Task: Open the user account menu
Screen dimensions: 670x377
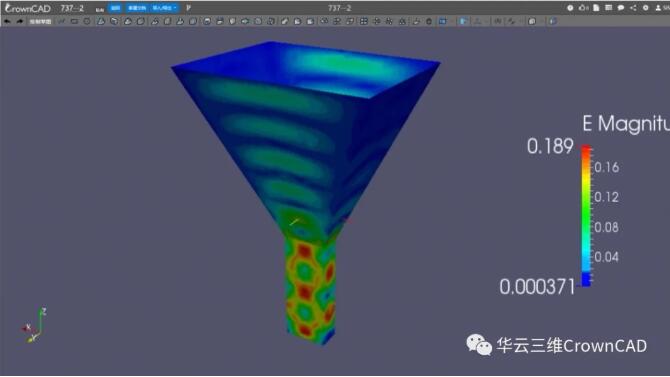Action: coord(661,8)
